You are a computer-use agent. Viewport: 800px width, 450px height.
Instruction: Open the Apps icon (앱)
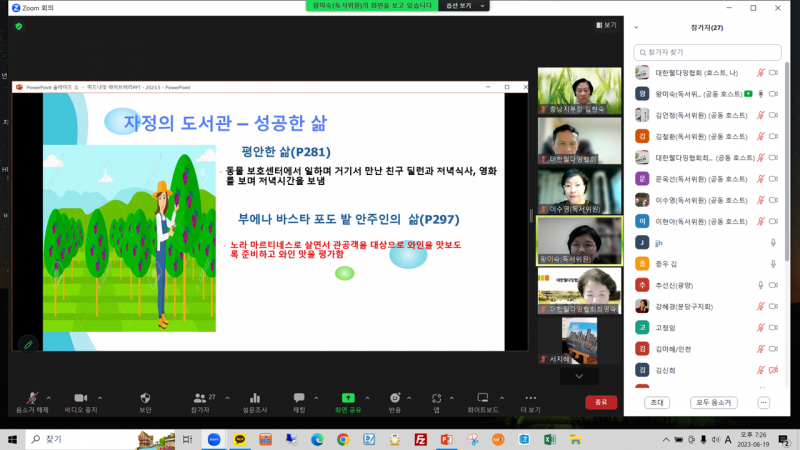point(436,398)
